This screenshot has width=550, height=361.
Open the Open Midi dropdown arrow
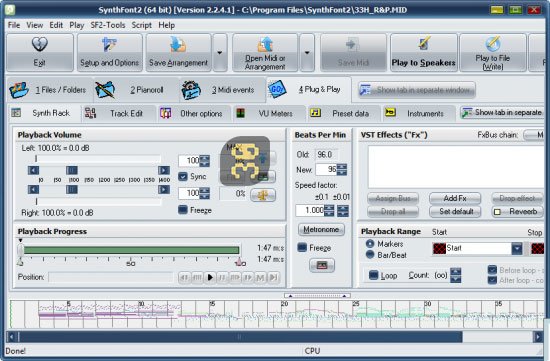[307, 53]
